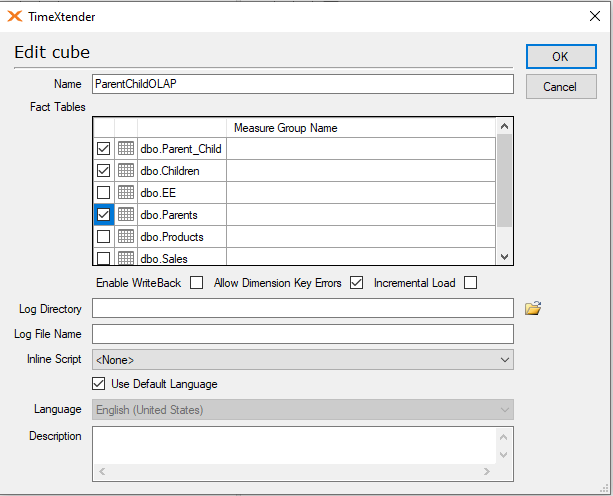Check the dbo.Sales fact table
613x496 pixels.
pyautogui.click(x=104, y=258)
